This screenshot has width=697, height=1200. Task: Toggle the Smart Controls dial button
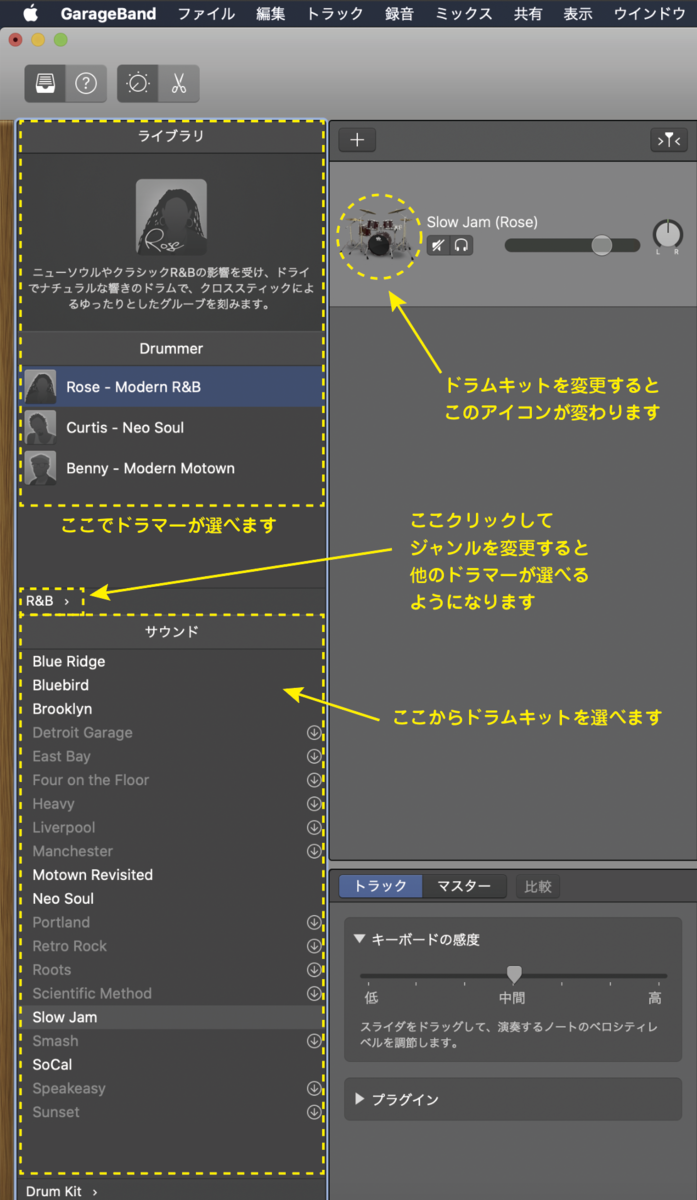coord(138,84)
